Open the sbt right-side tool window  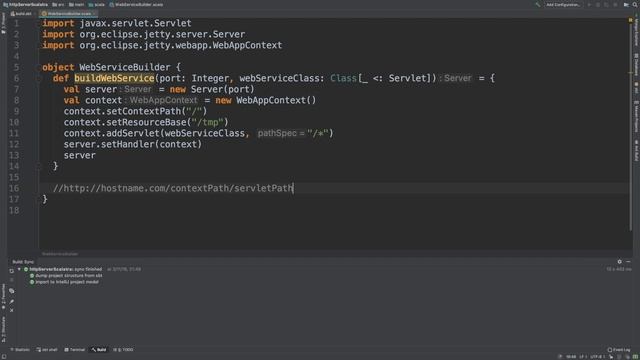coord(636,88)
